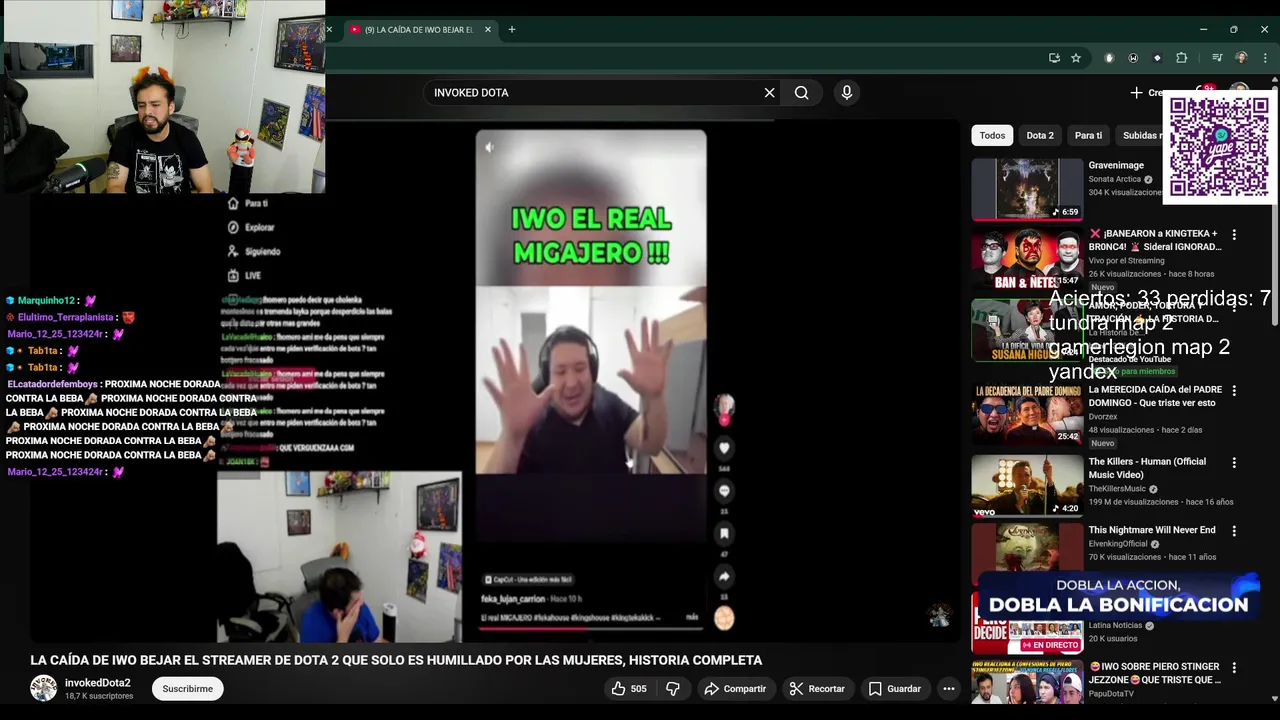The height and width of the screenshot is (720, 1280).
Task: Open options menu for BANEARON a KINGTEKA video
Action: (x=1234, y=235)
